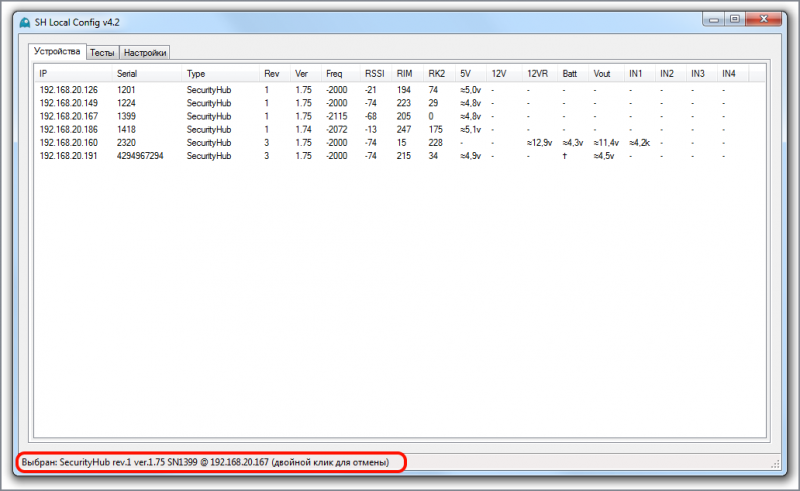Switch to the Тесты tab

[x=102, y=53]
